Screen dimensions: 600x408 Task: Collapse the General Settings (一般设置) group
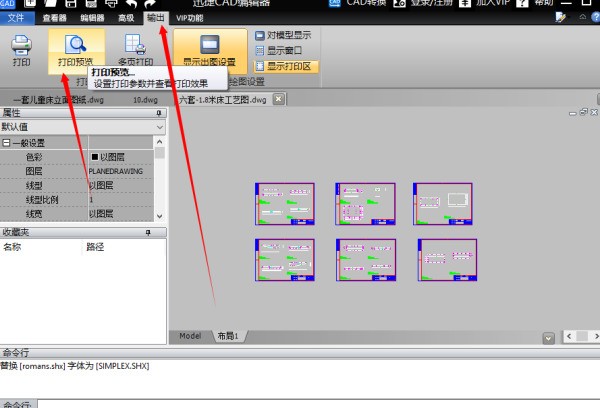click(x=6, y=143)
